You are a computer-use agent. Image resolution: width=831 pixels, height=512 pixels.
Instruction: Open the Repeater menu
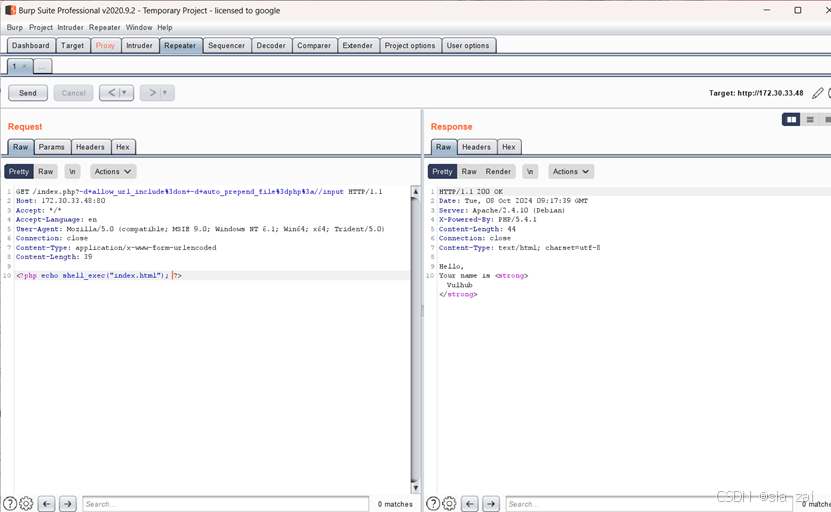pyautogui.click(x=104, y=28)
